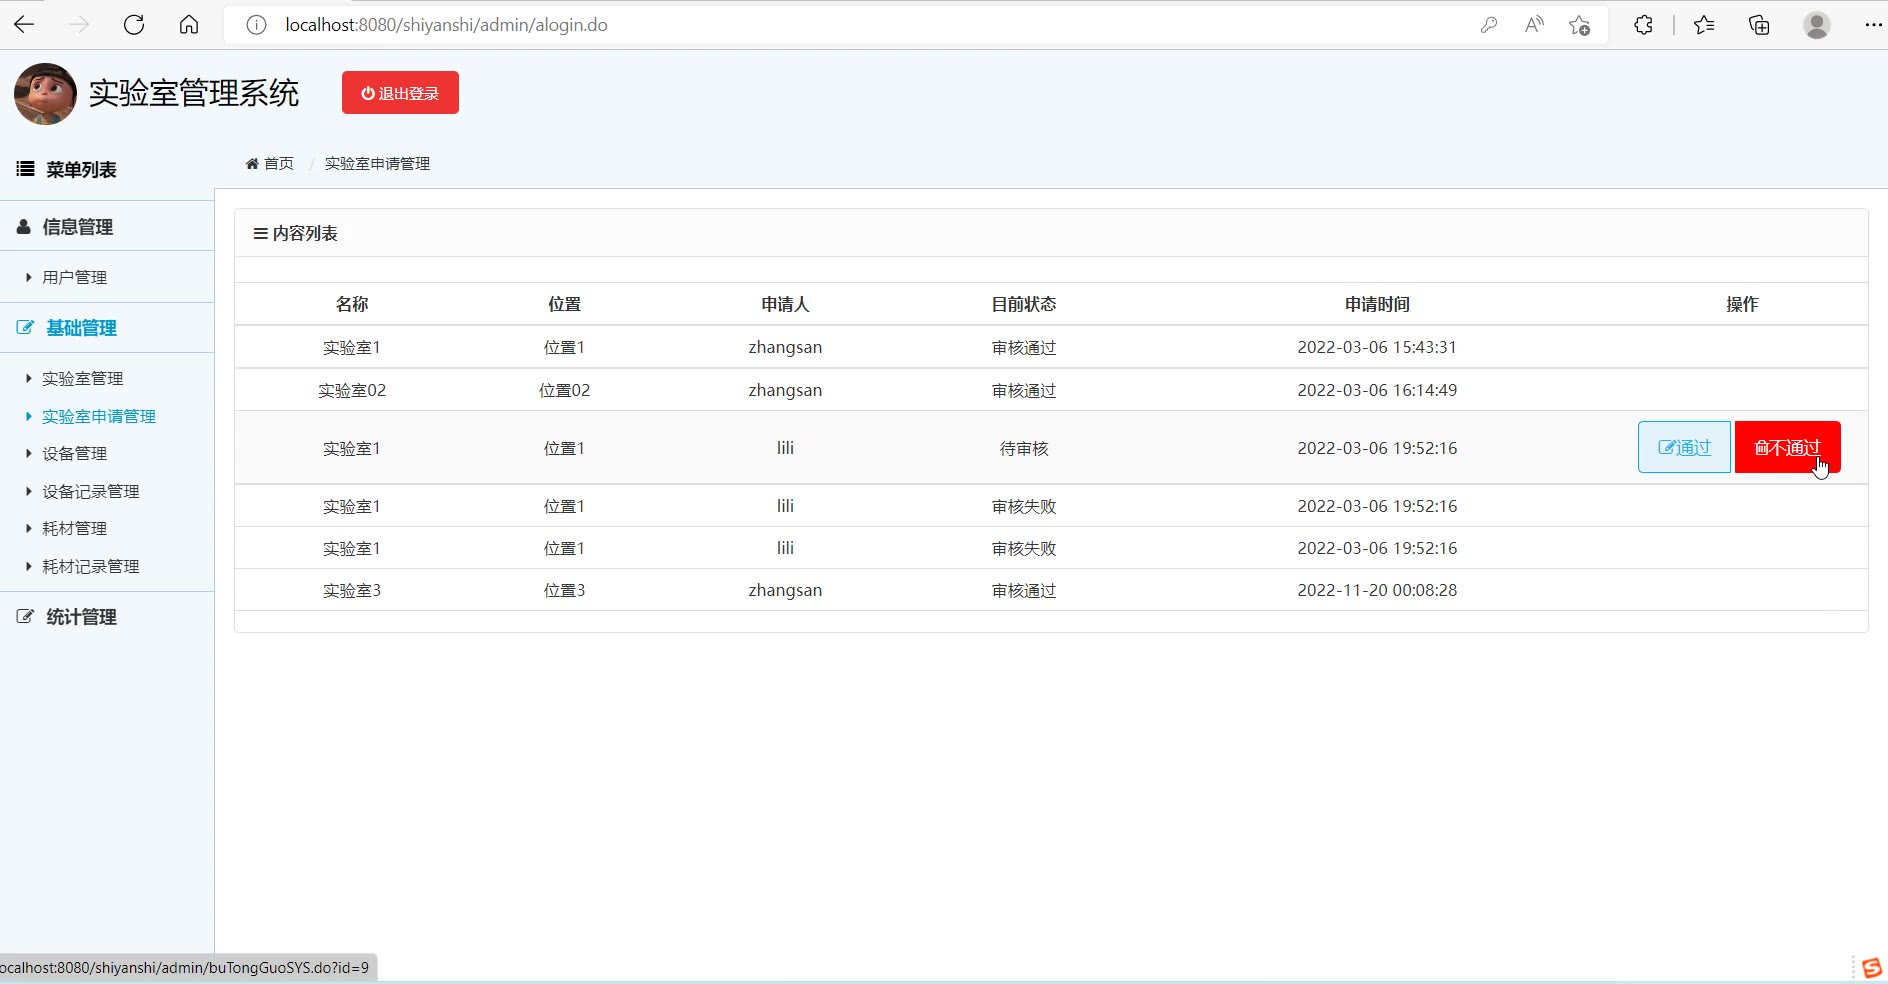
Task: Click the 统计管理 edit icon
Action: pyautogui.click(x=25, y=617)
